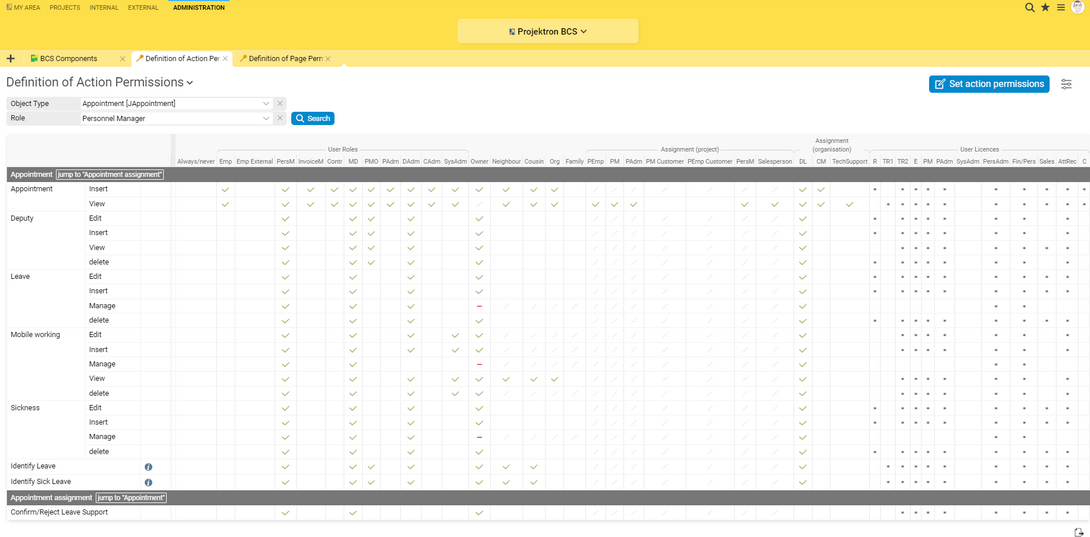Open the hamburger menu icon

pyautogui.click(x=1061, y=8)
